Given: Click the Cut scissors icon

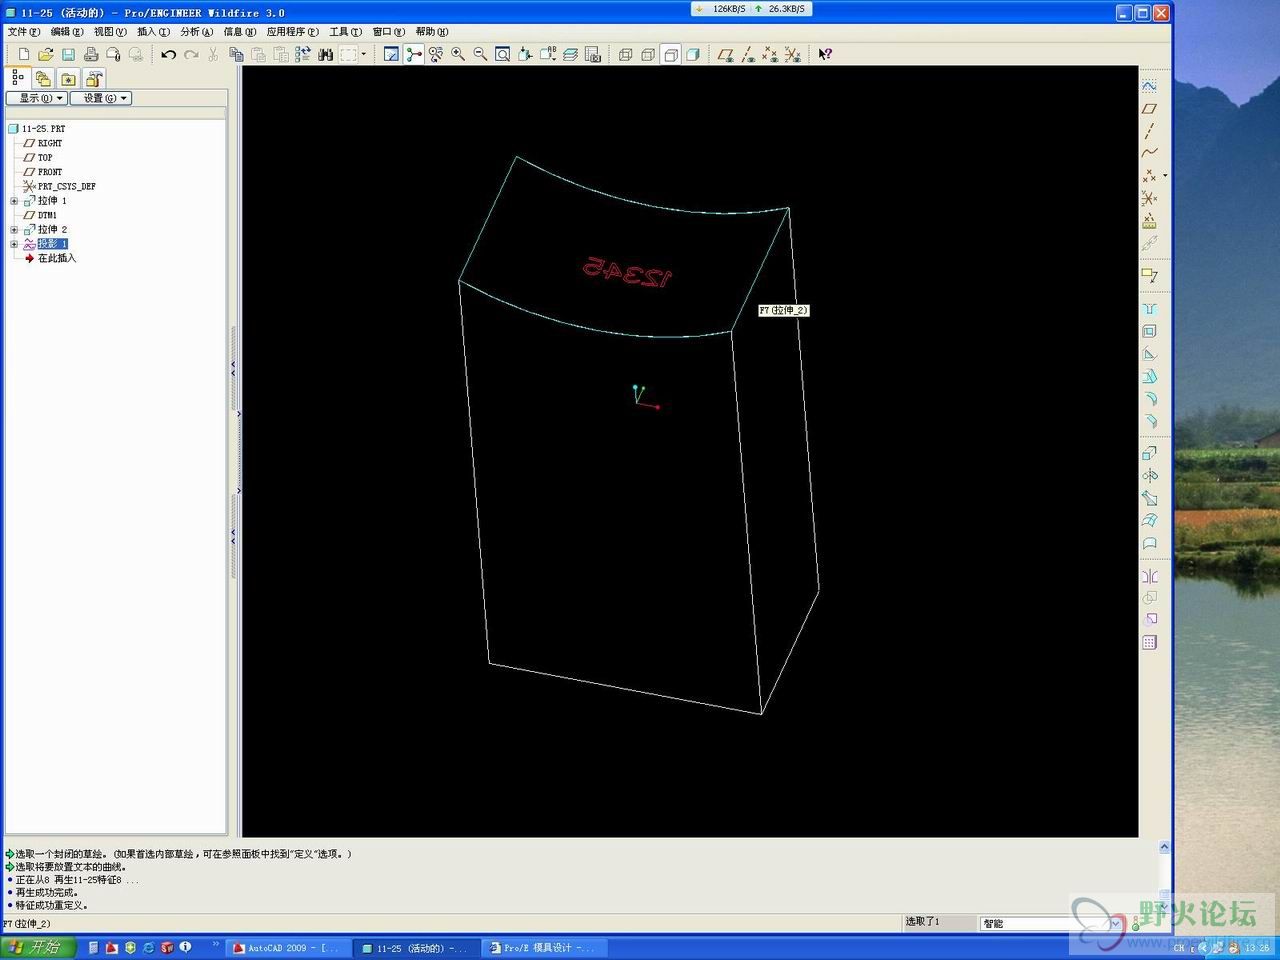Looking at the screenshot, I should [213, 54].
